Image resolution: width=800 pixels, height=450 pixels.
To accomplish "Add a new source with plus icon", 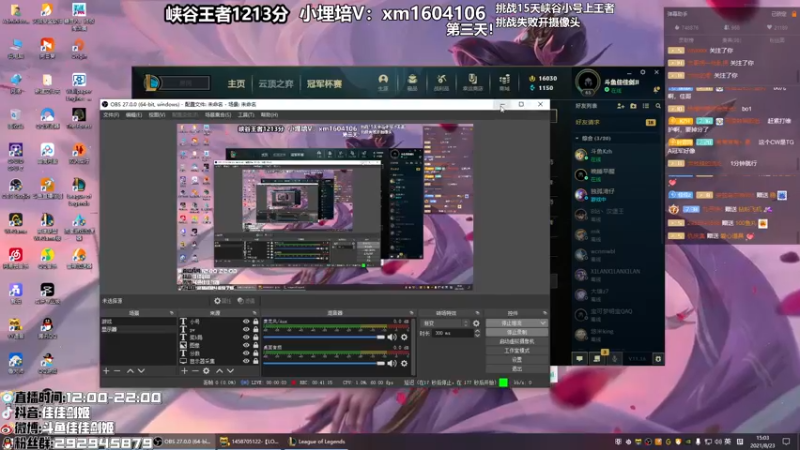I will point(184,371).
